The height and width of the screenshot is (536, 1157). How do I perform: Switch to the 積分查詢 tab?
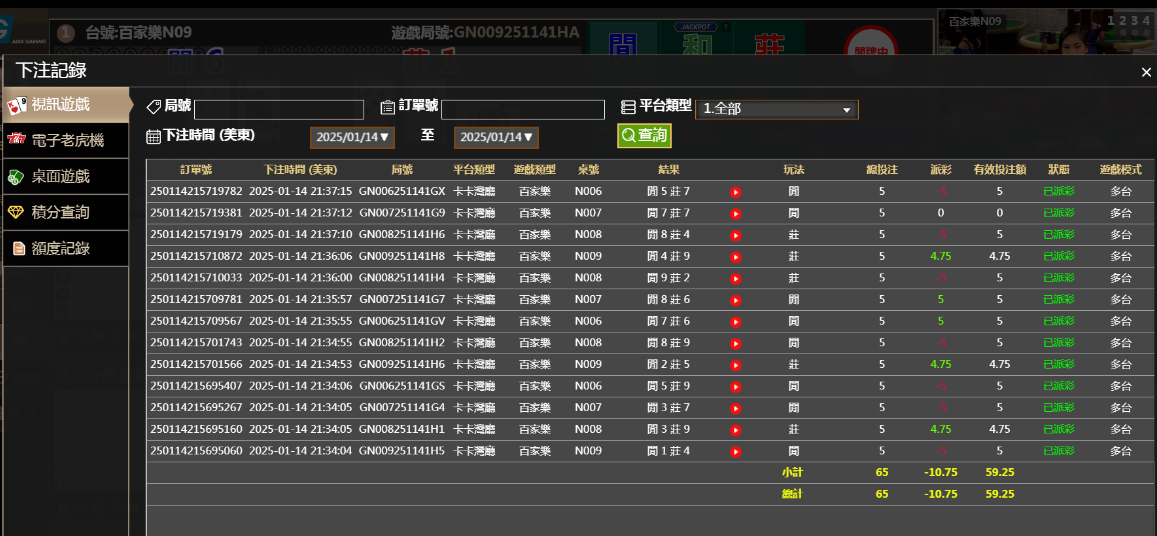click(x=66, y=212)
